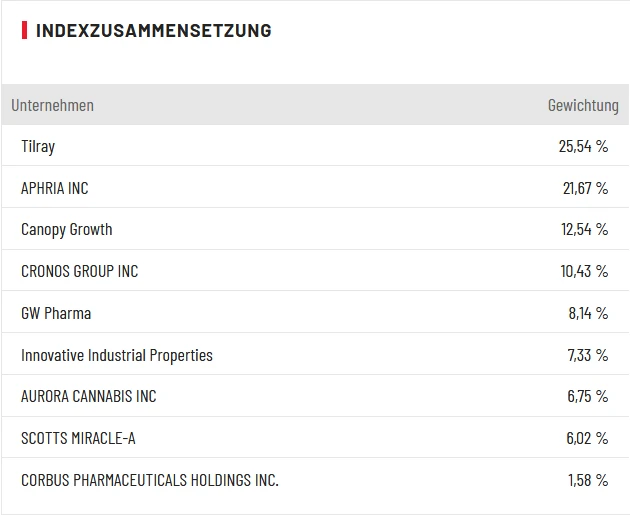Open the Tilray company entry
Viewport: 630px width, 515px height.
tap(38, 146)
